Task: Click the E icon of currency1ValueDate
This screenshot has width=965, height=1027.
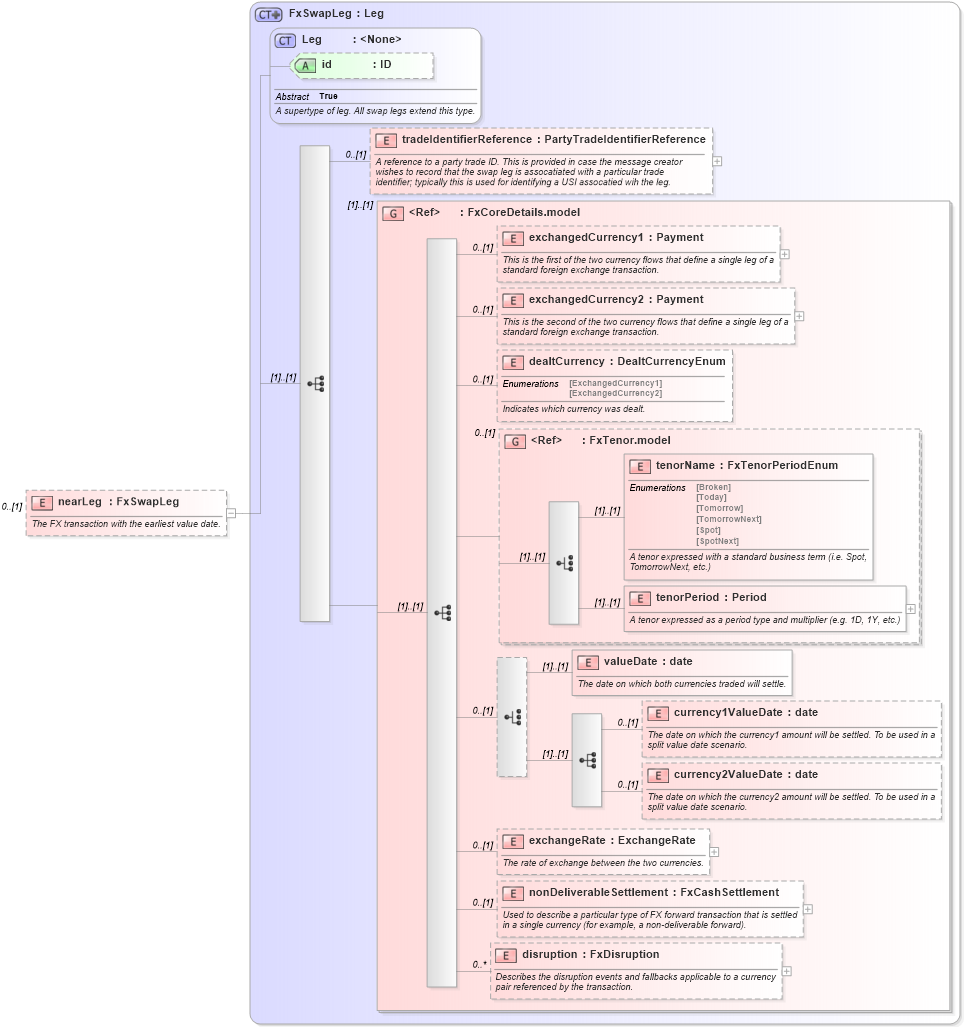Action: [x=658, y=713]
